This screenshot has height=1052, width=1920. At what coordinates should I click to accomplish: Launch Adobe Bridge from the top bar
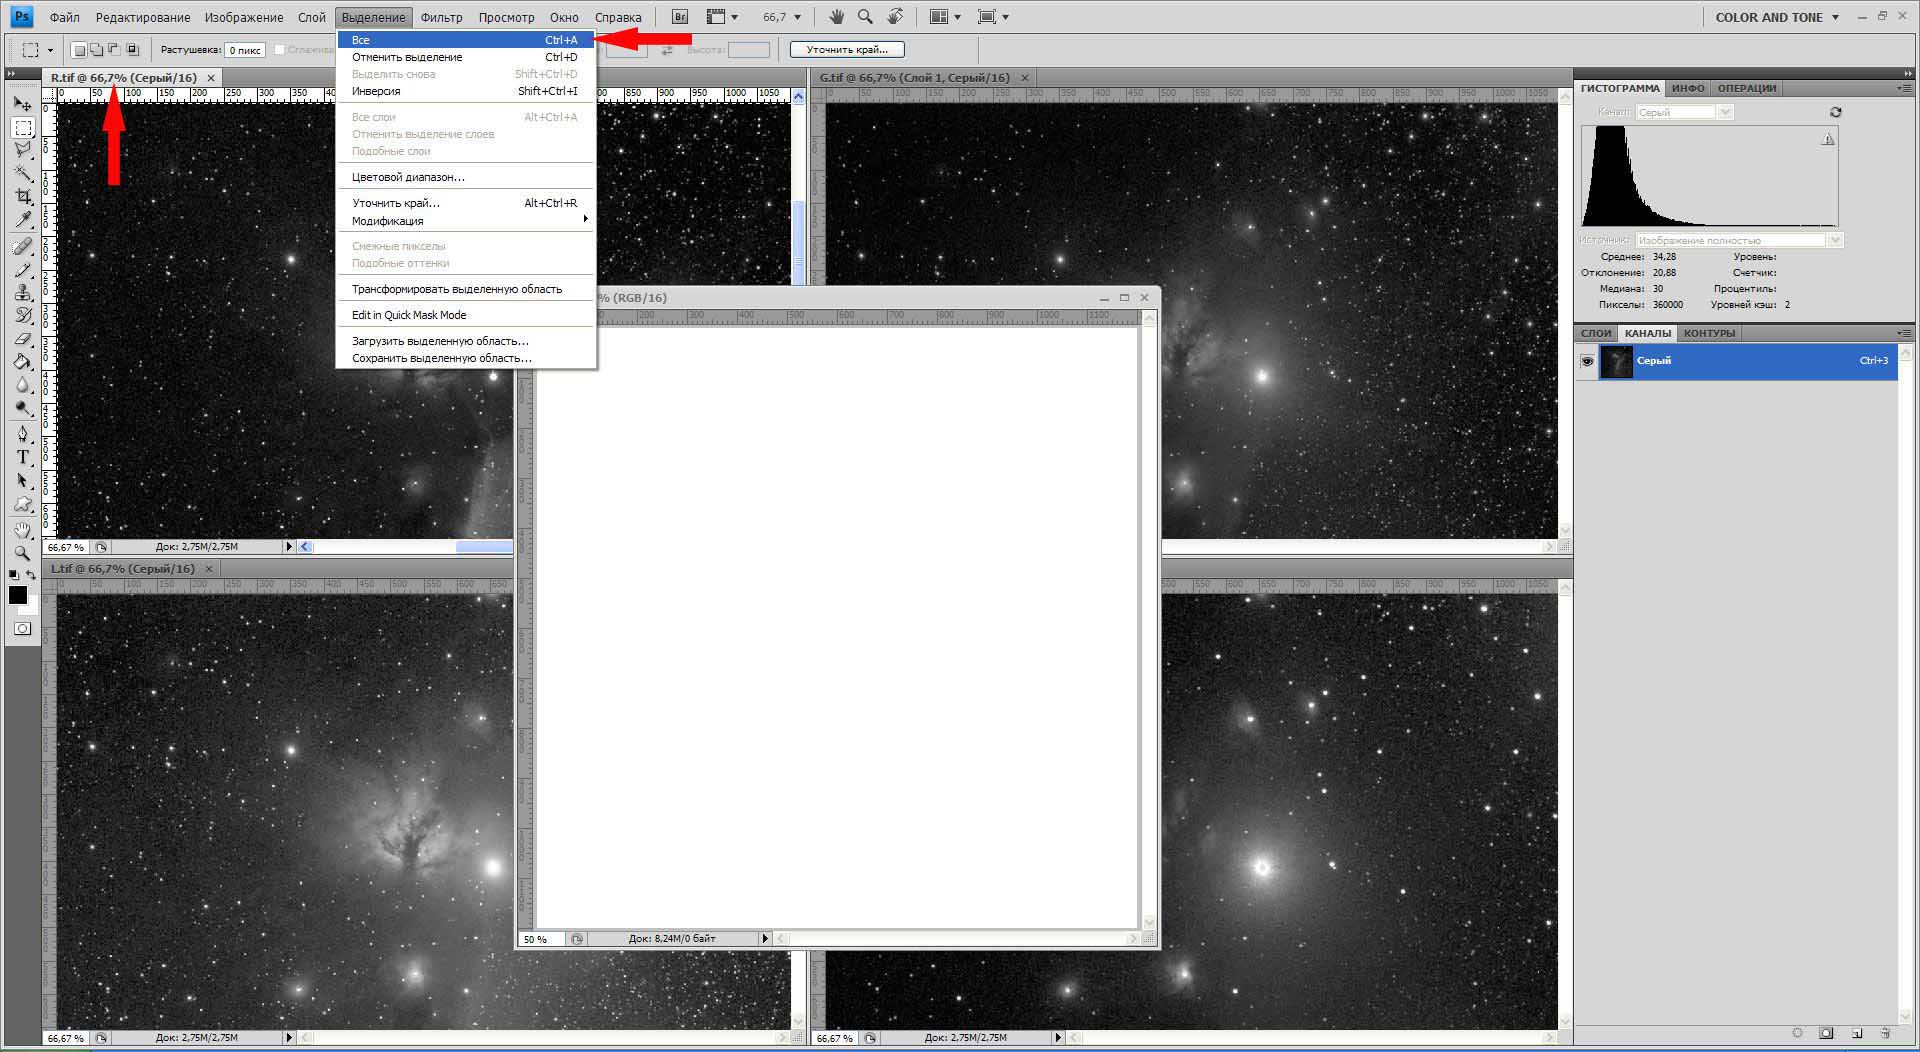(680, 17)
